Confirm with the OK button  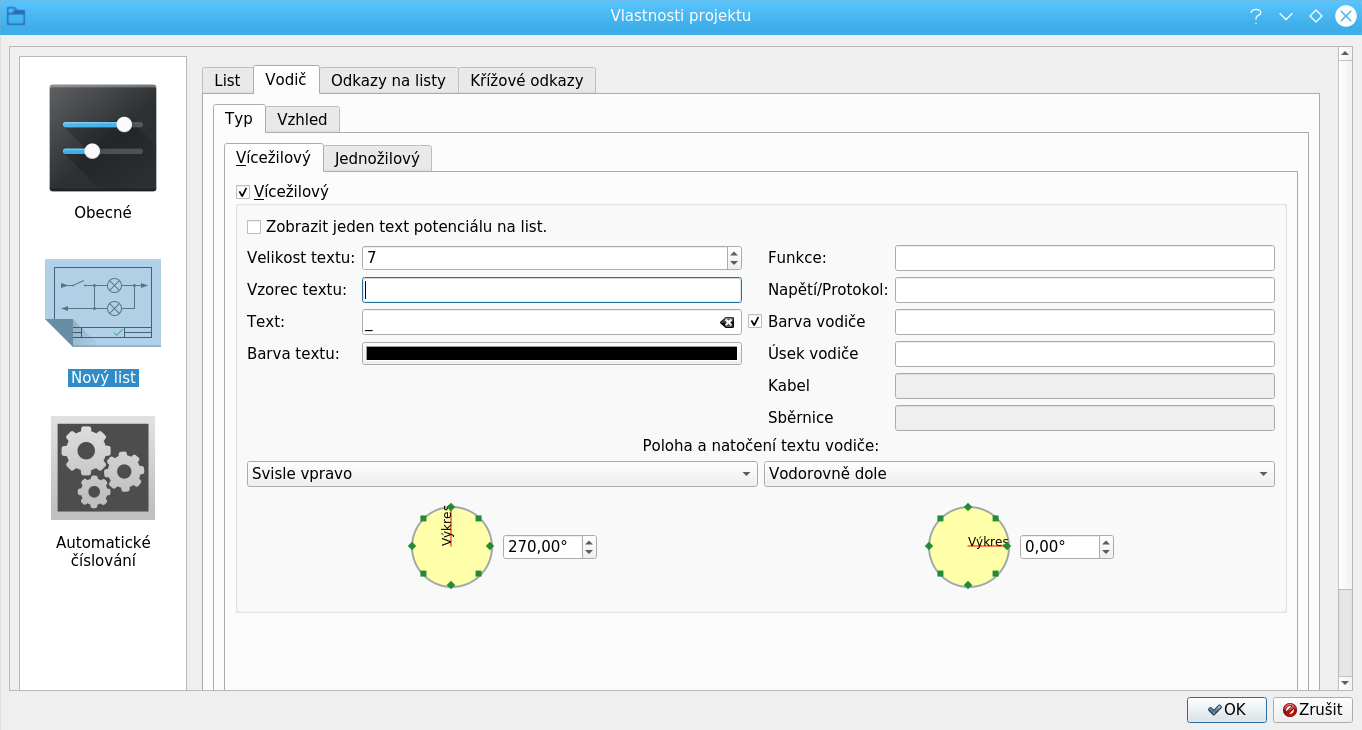pos(1226,709)
